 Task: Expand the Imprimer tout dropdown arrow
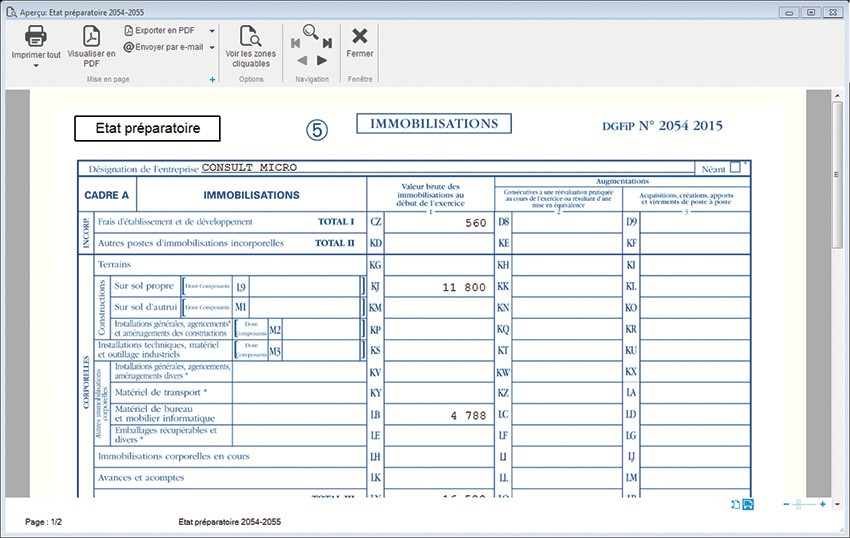[x=36, y=67]
